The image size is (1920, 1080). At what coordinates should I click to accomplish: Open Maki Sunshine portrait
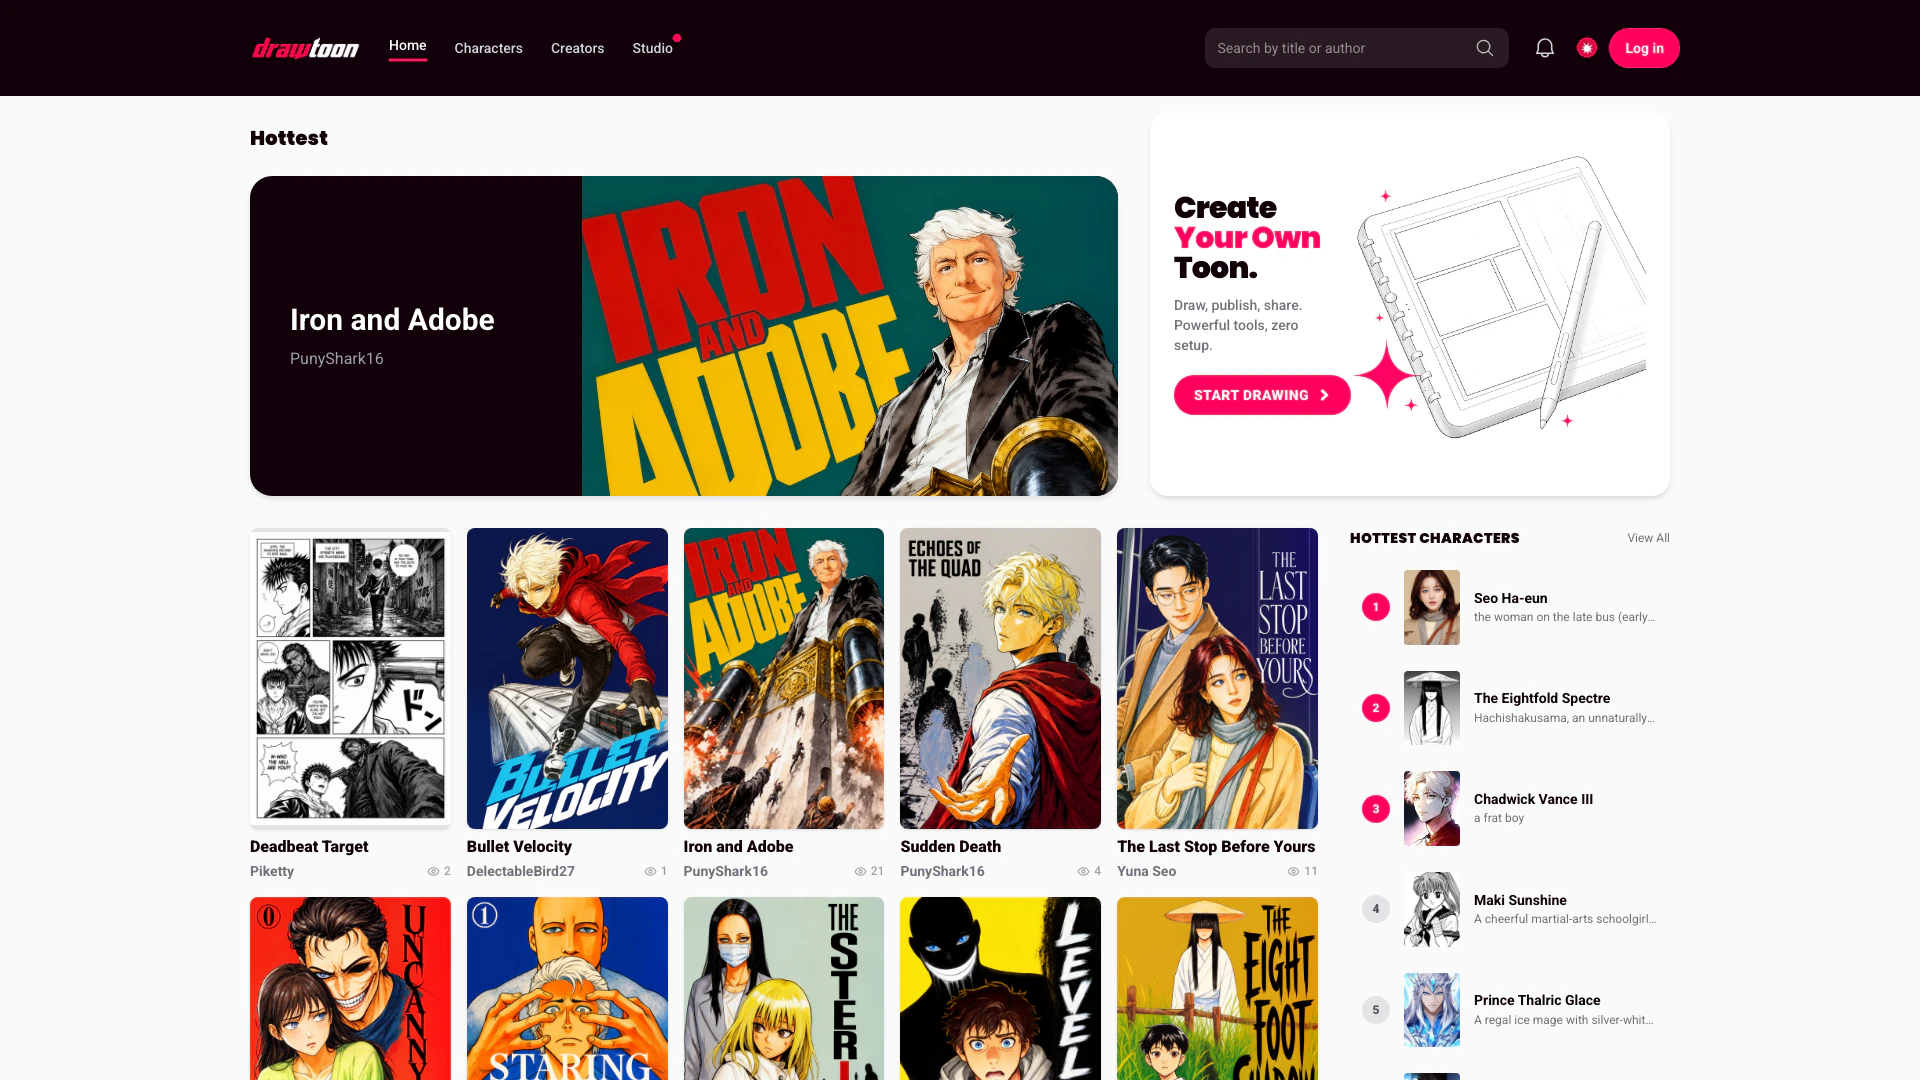click(1432, 909)
